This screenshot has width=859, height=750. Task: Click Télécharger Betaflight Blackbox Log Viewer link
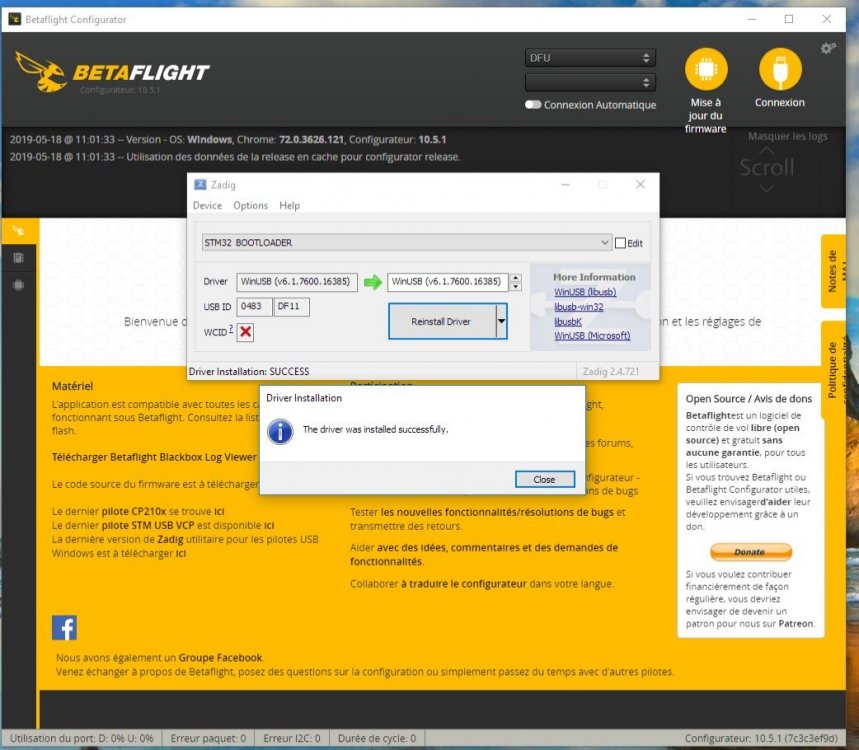[x=154, y=457]
